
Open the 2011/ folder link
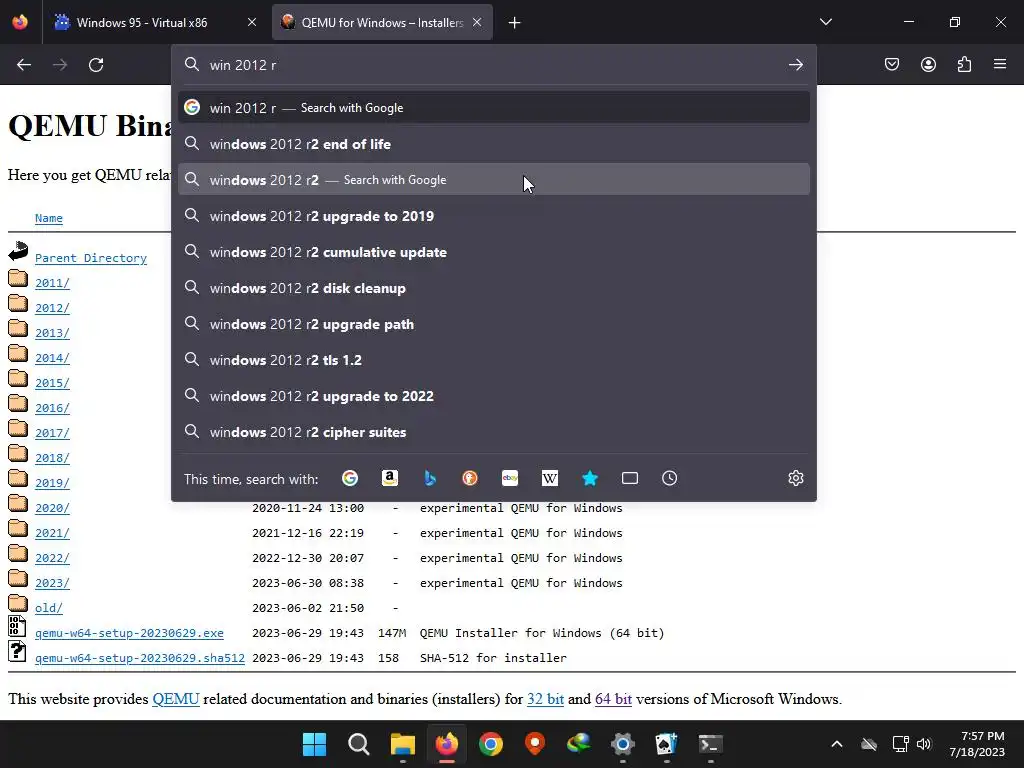52,283
